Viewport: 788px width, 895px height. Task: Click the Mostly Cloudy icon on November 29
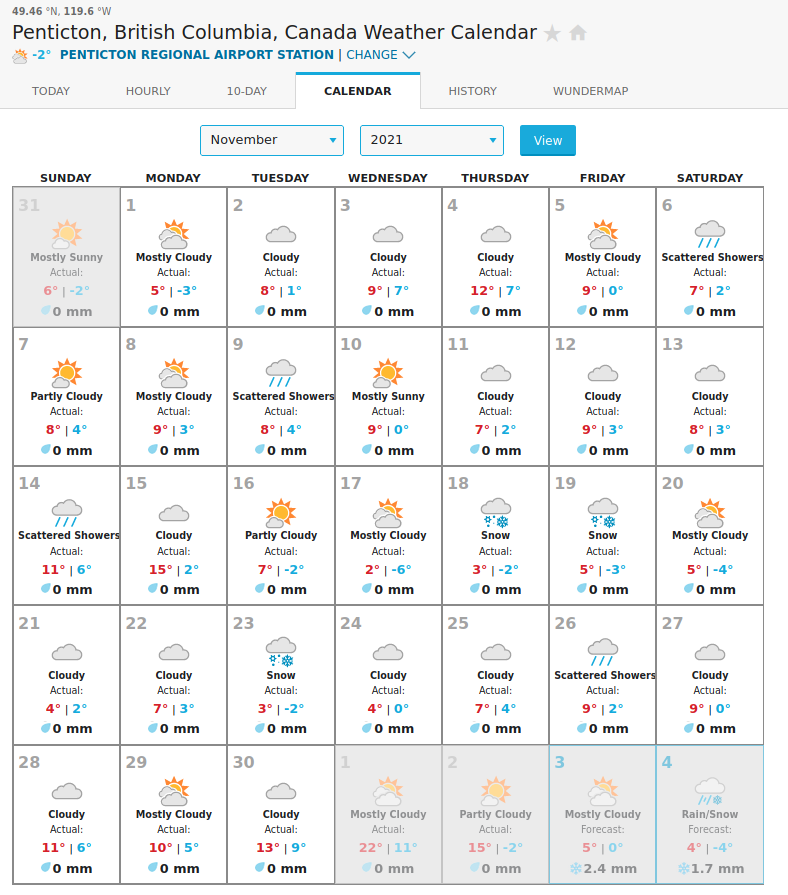tap(174, 791)
